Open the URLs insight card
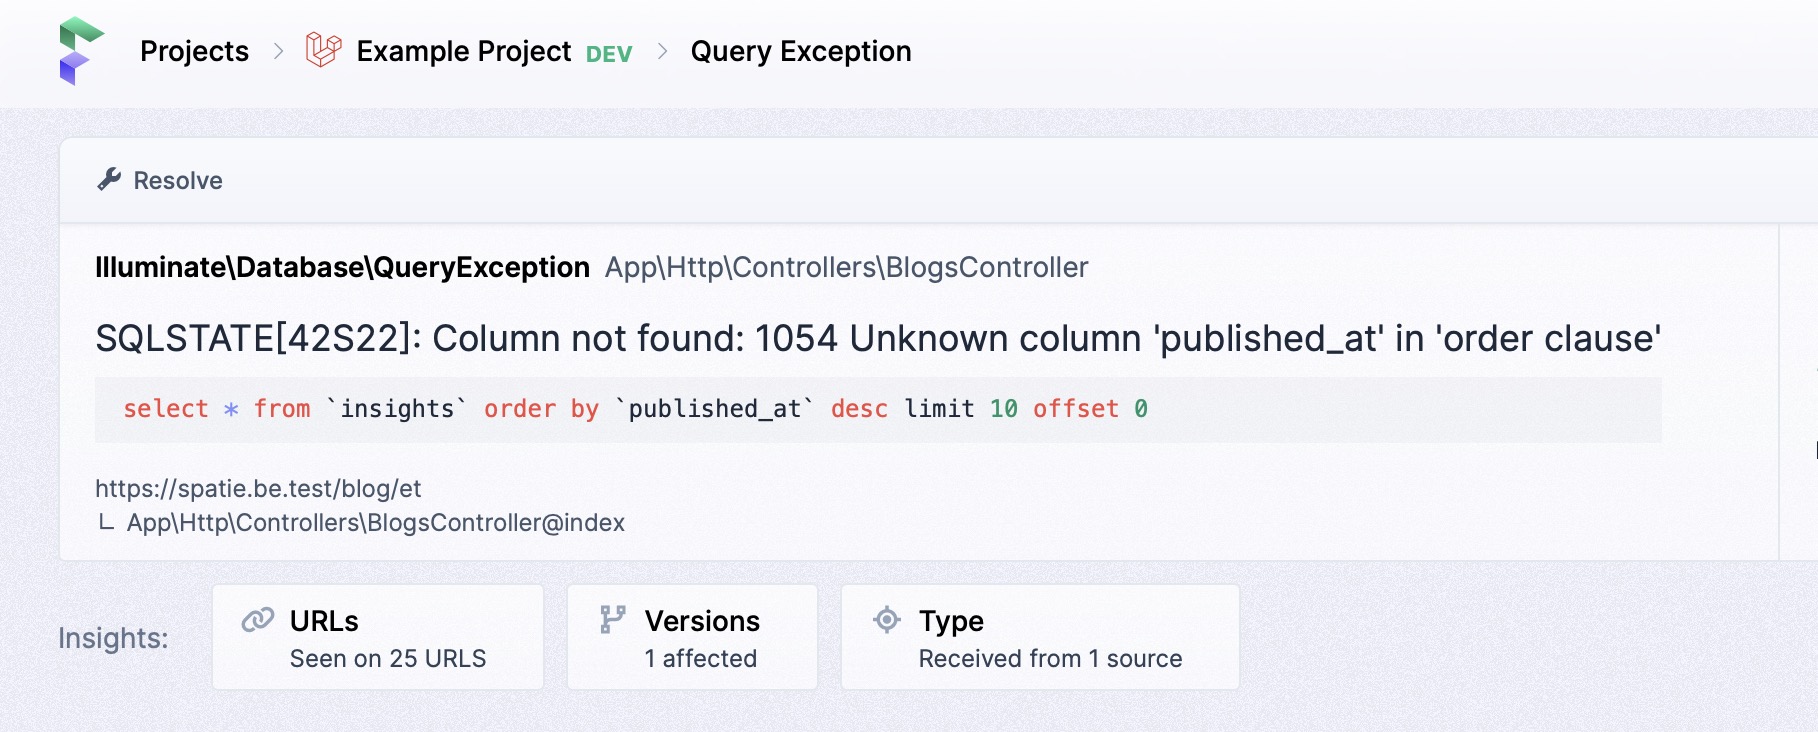 378,637
